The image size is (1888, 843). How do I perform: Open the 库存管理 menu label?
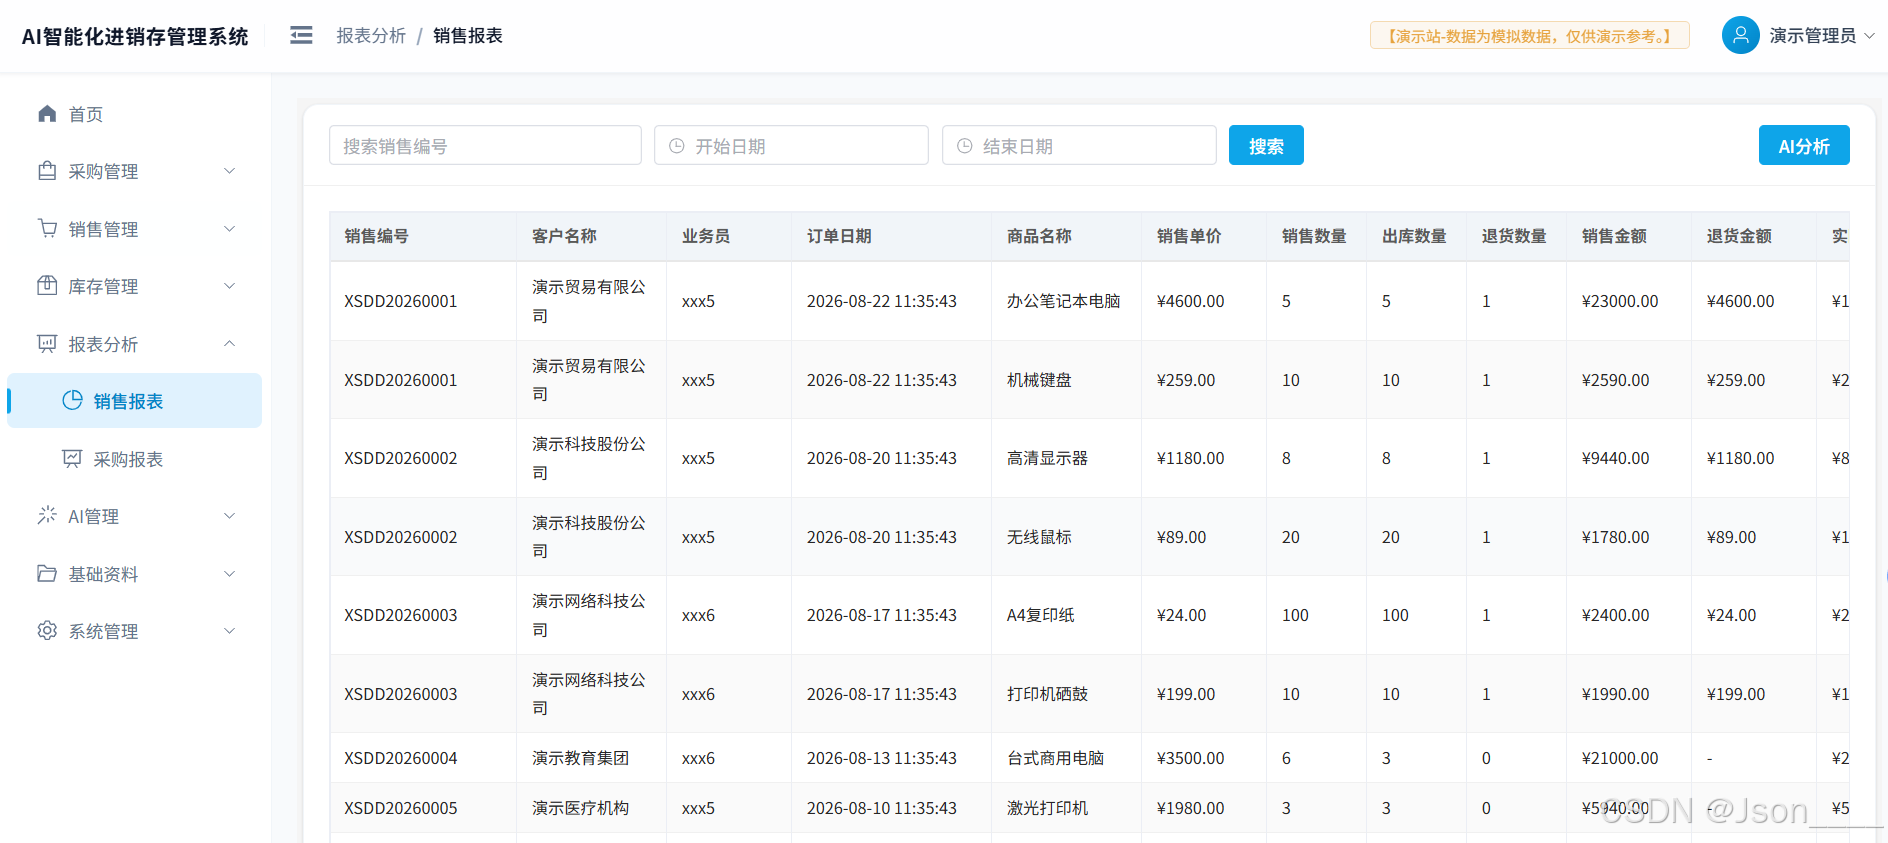point(103,287)
